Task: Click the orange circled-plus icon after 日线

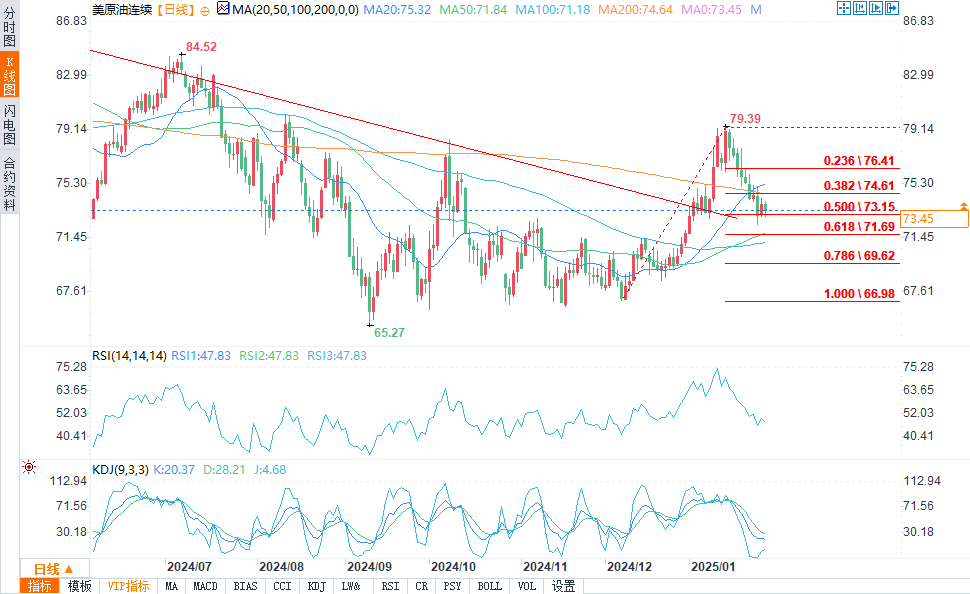Action: point(205,11)
